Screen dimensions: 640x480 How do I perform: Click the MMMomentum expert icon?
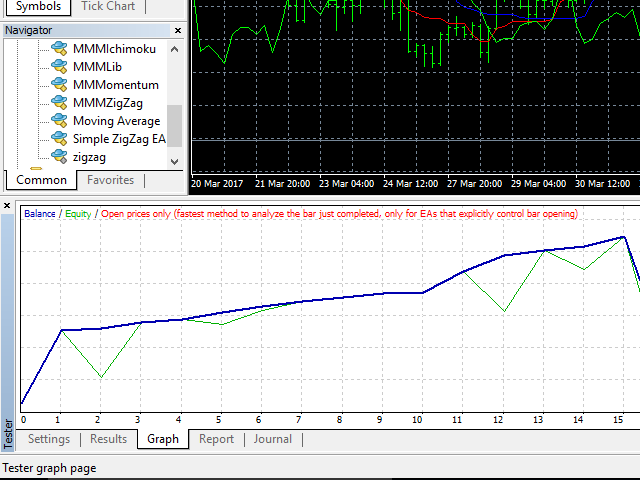59,85
